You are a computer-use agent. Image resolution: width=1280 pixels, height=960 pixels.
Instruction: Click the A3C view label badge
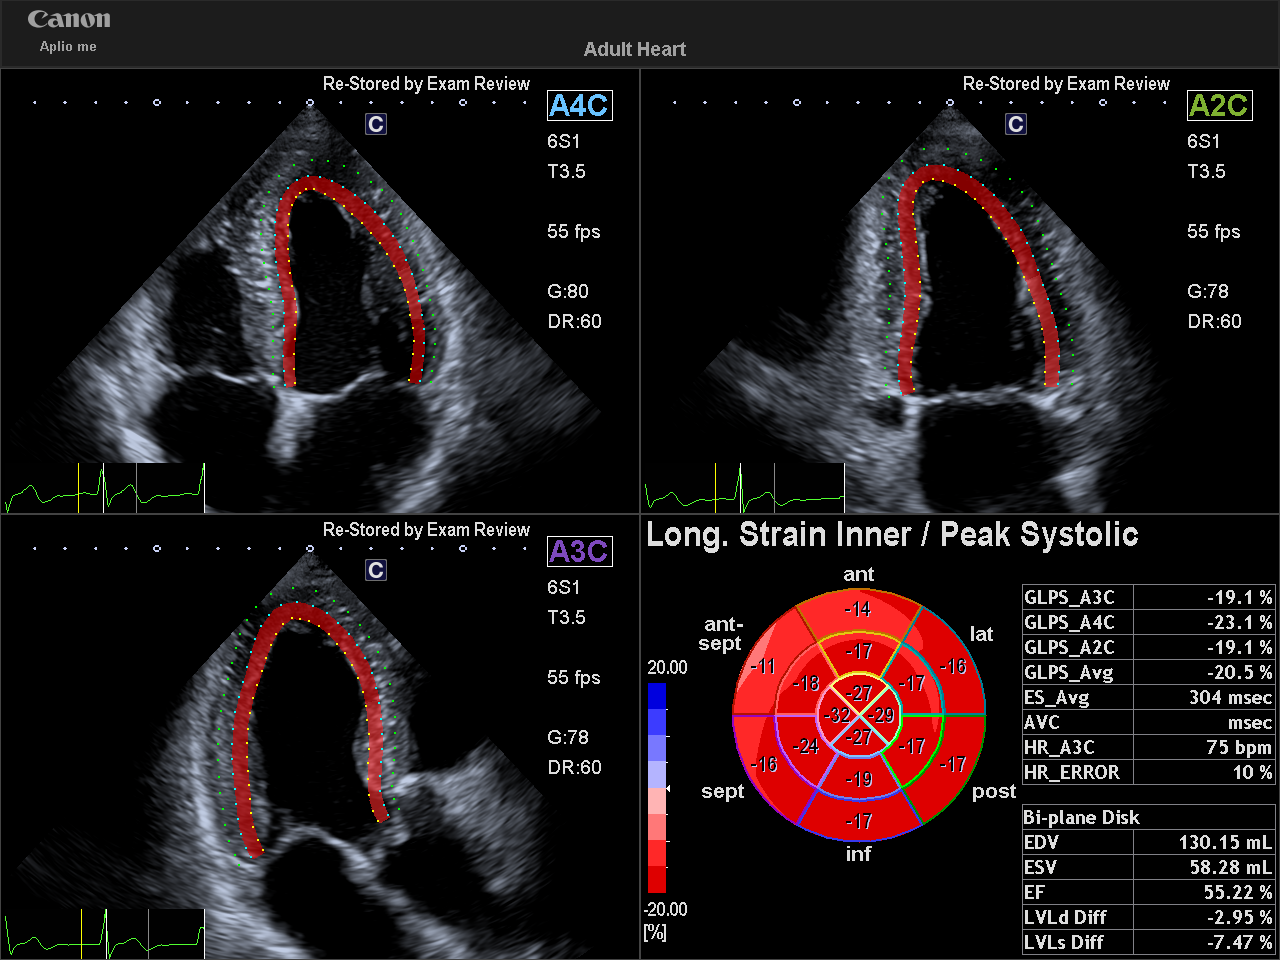pyautogui.click(x=580, y=551)
